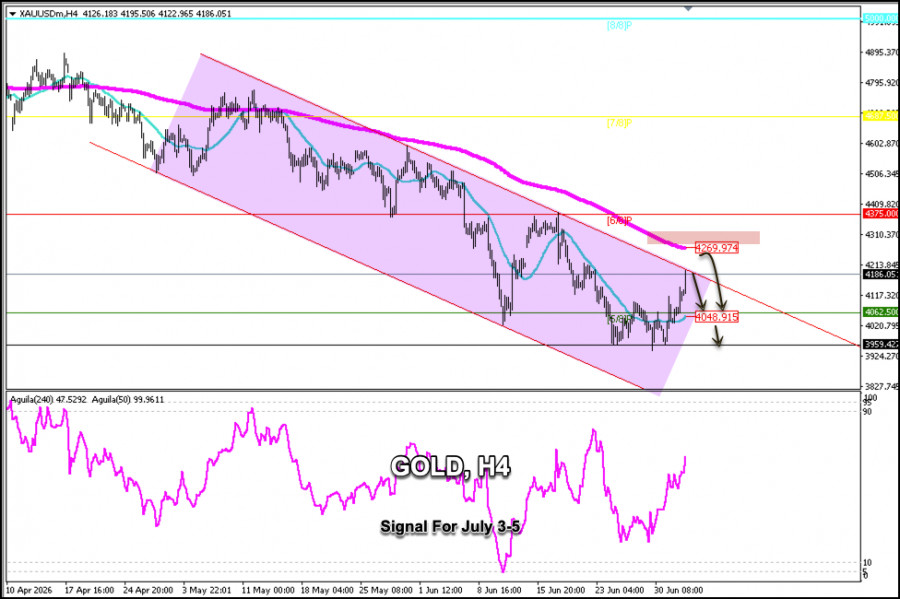Click the [5/8]P level label
Viewport: 900px width, 599px height.
tap(619, 318)
